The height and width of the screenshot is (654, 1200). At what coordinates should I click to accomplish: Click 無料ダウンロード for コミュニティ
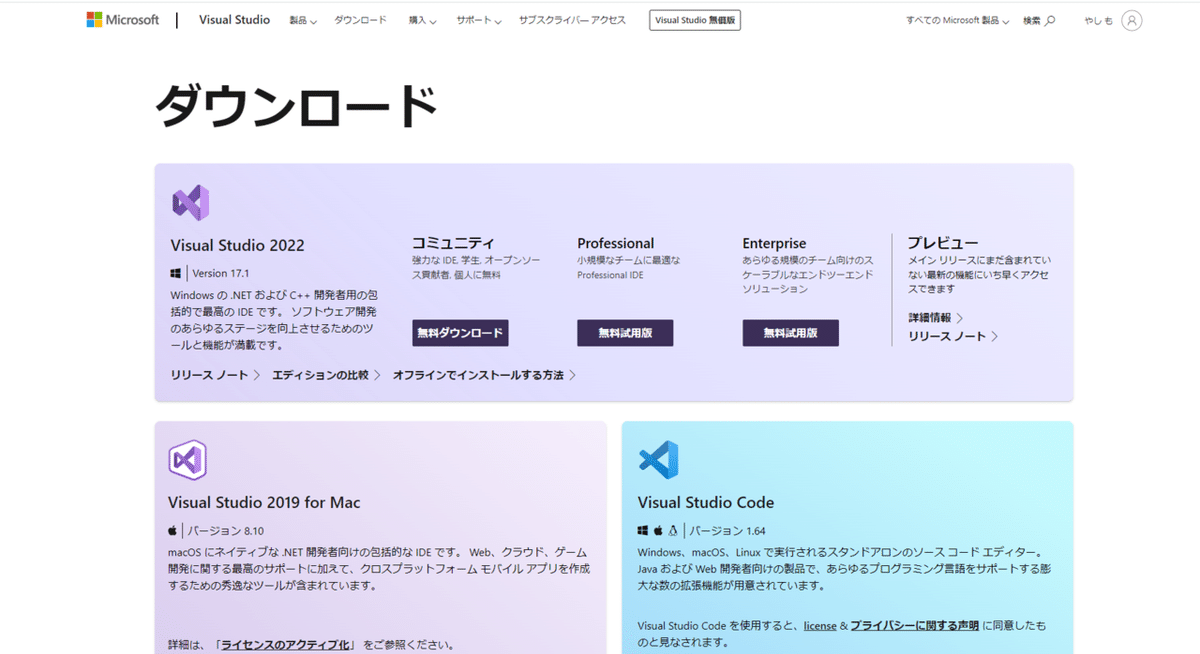coord(460,333)
